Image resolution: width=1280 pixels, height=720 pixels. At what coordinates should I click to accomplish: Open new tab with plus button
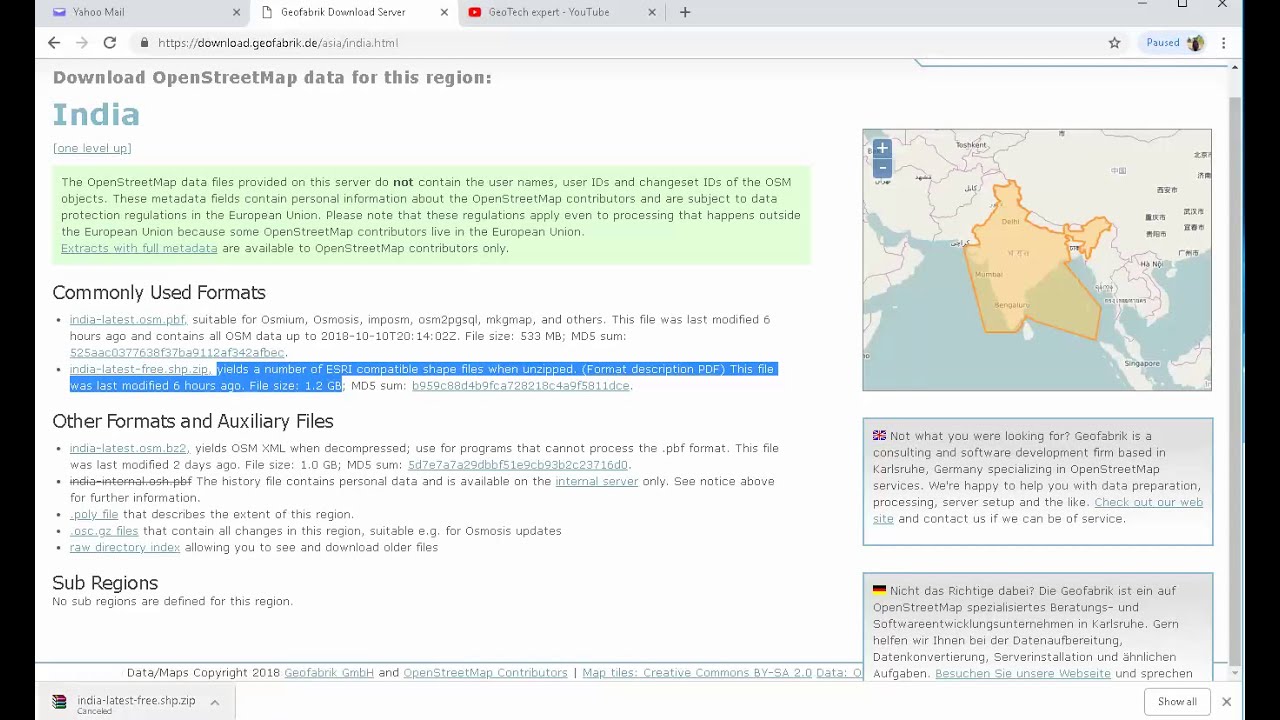click(685, 12)
